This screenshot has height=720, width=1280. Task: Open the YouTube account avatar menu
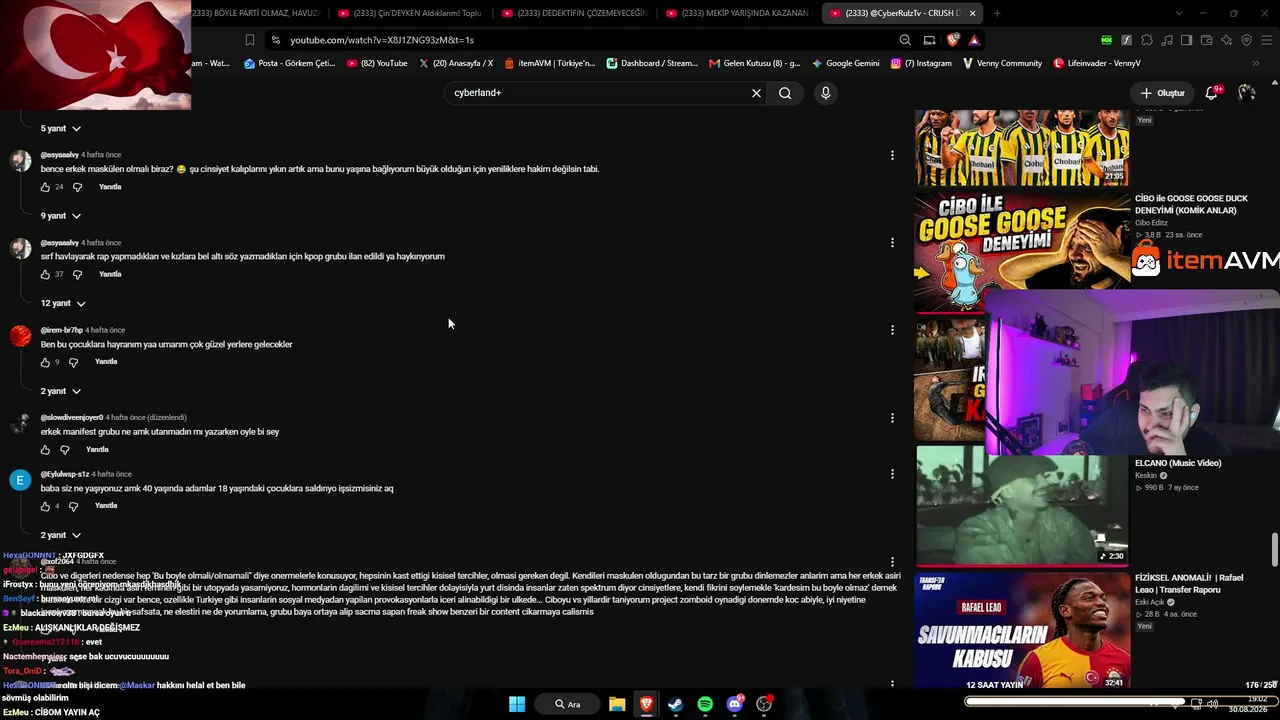tap(1246, 92)
